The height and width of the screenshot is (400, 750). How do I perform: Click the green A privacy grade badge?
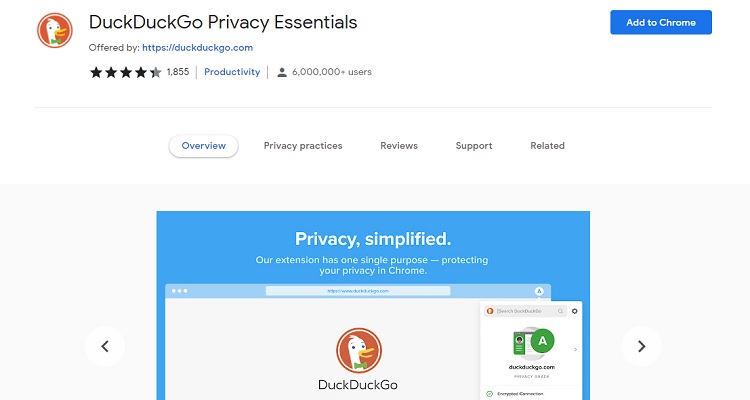(542, 341)
